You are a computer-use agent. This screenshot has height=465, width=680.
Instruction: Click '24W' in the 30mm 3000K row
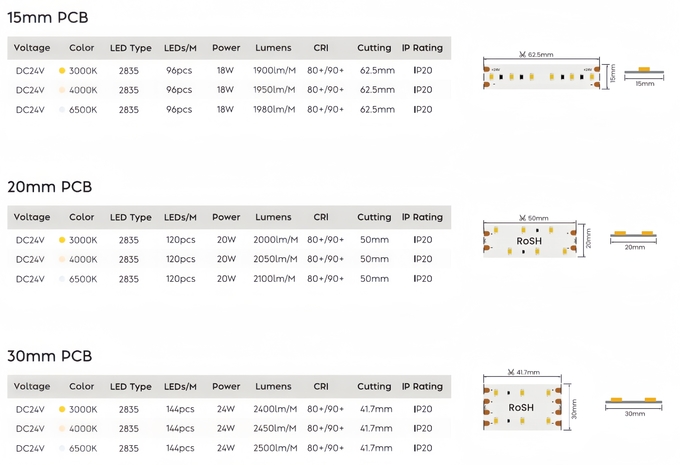coord(226,409)
